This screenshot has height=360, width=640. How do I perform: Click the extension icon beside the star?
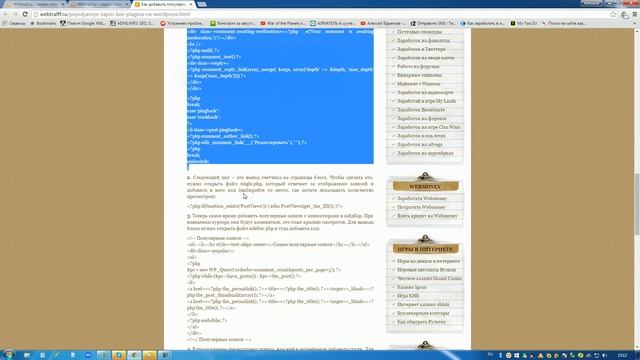[x=624, y=15]
